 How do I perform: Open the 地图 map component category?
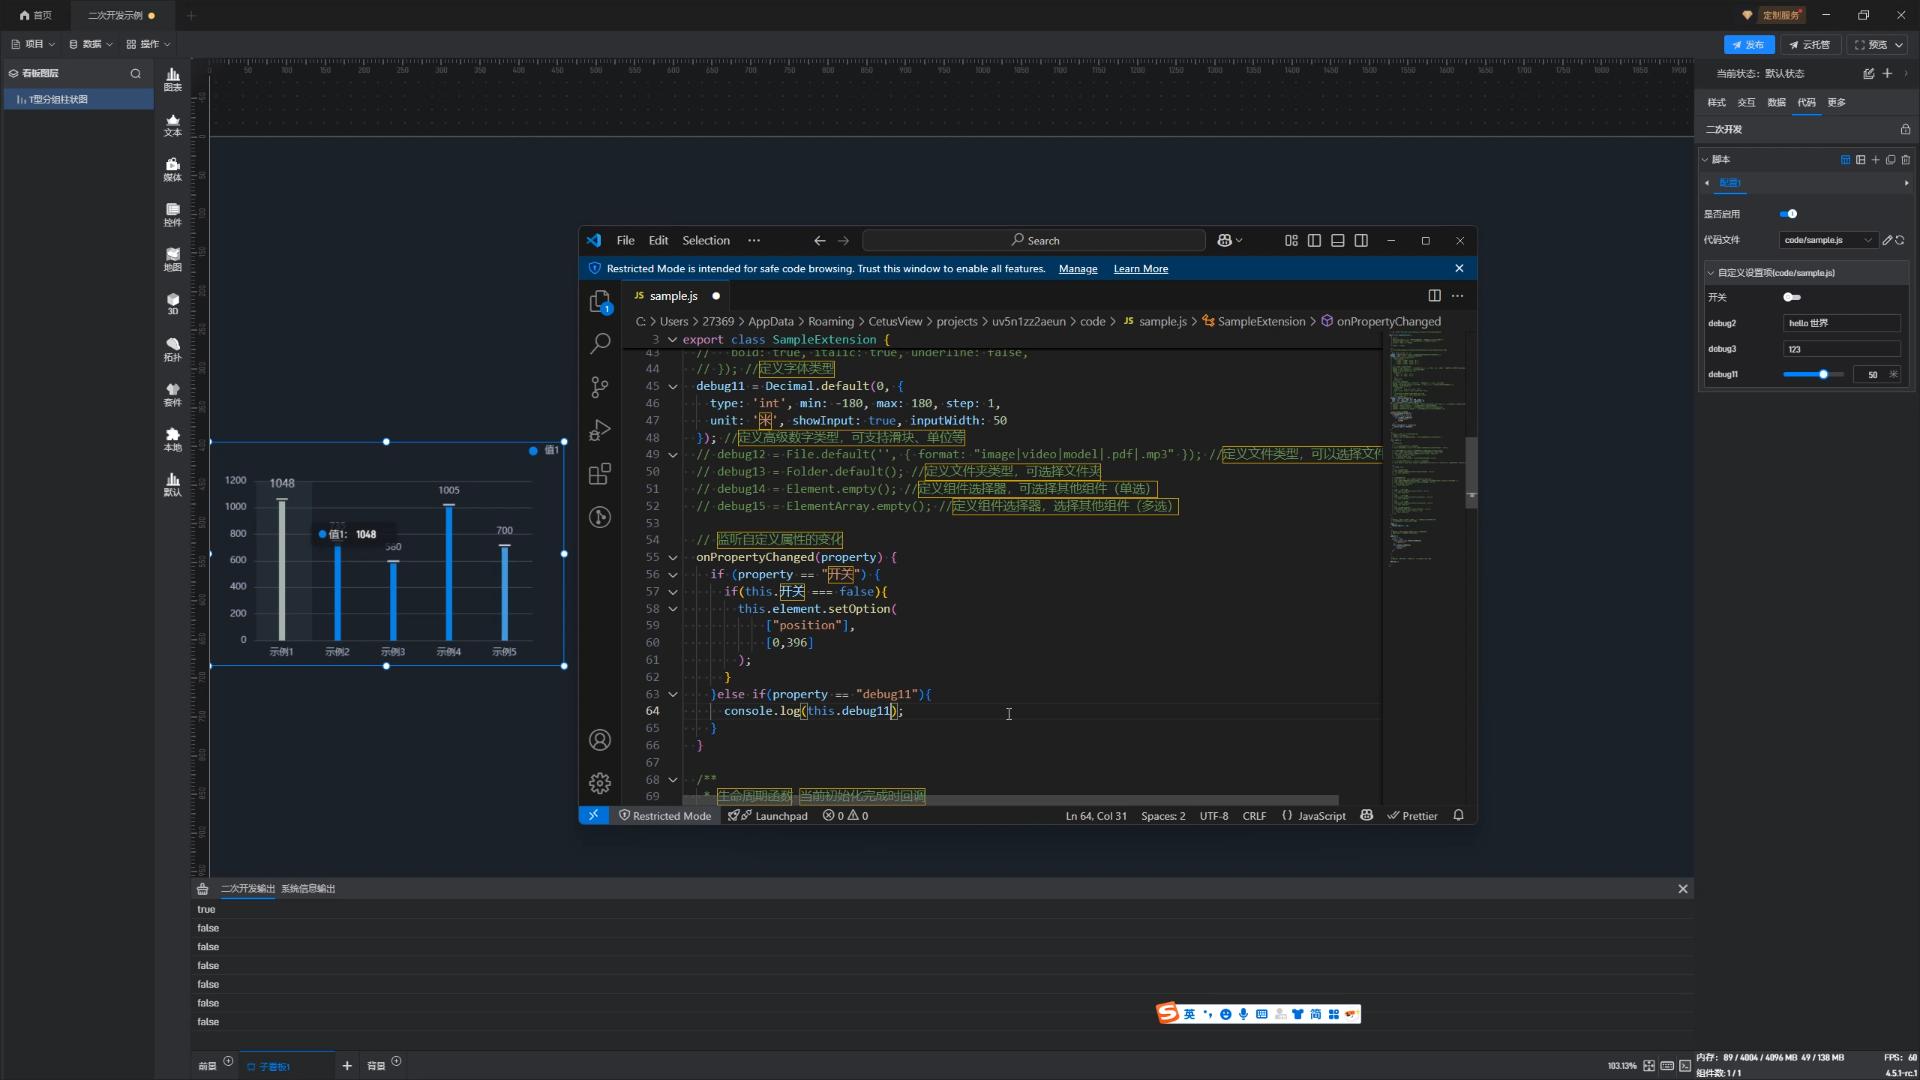[172, 259]
